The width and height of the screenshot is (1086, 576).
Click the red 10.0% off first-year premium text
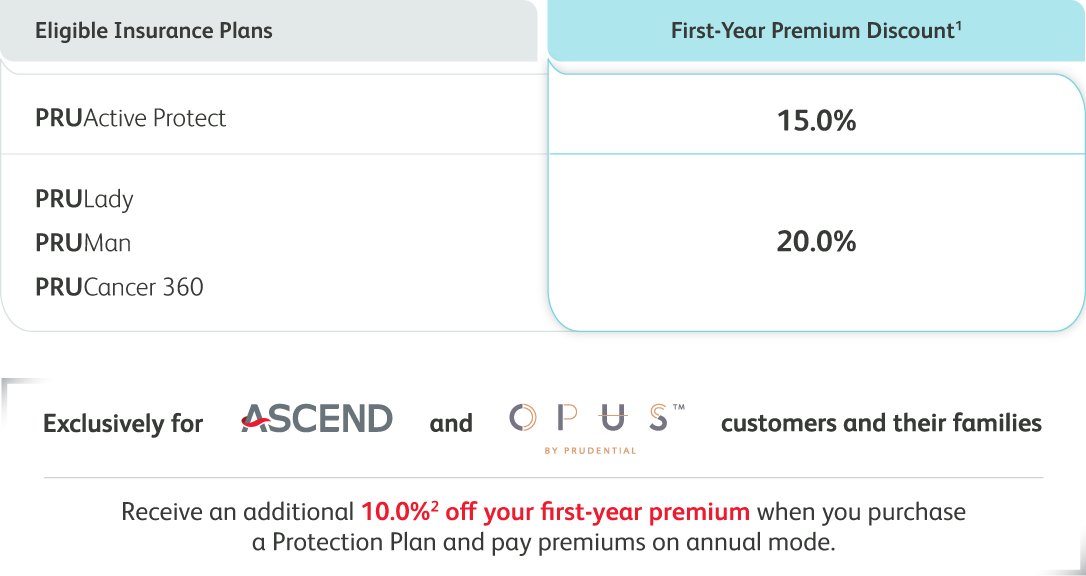[555, 512]
